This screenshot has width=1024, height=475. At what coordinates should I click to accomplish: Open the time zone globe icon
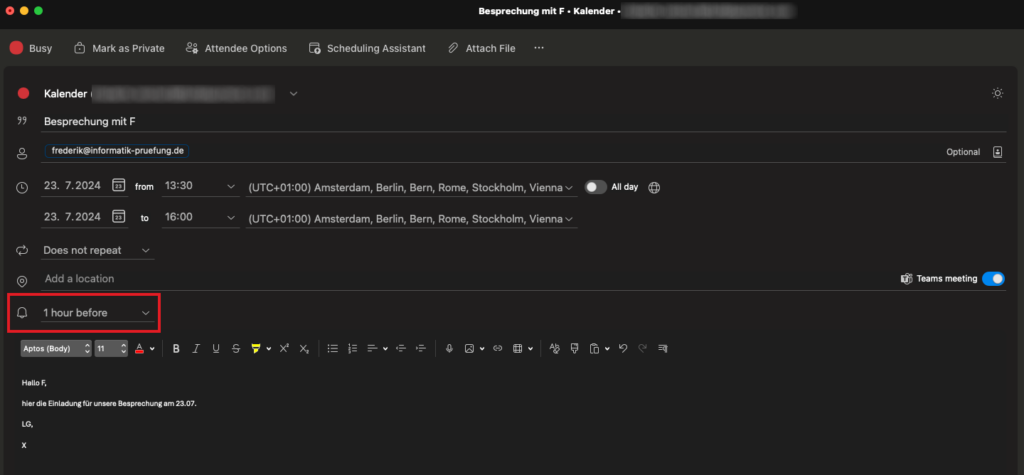click(654, 187)
